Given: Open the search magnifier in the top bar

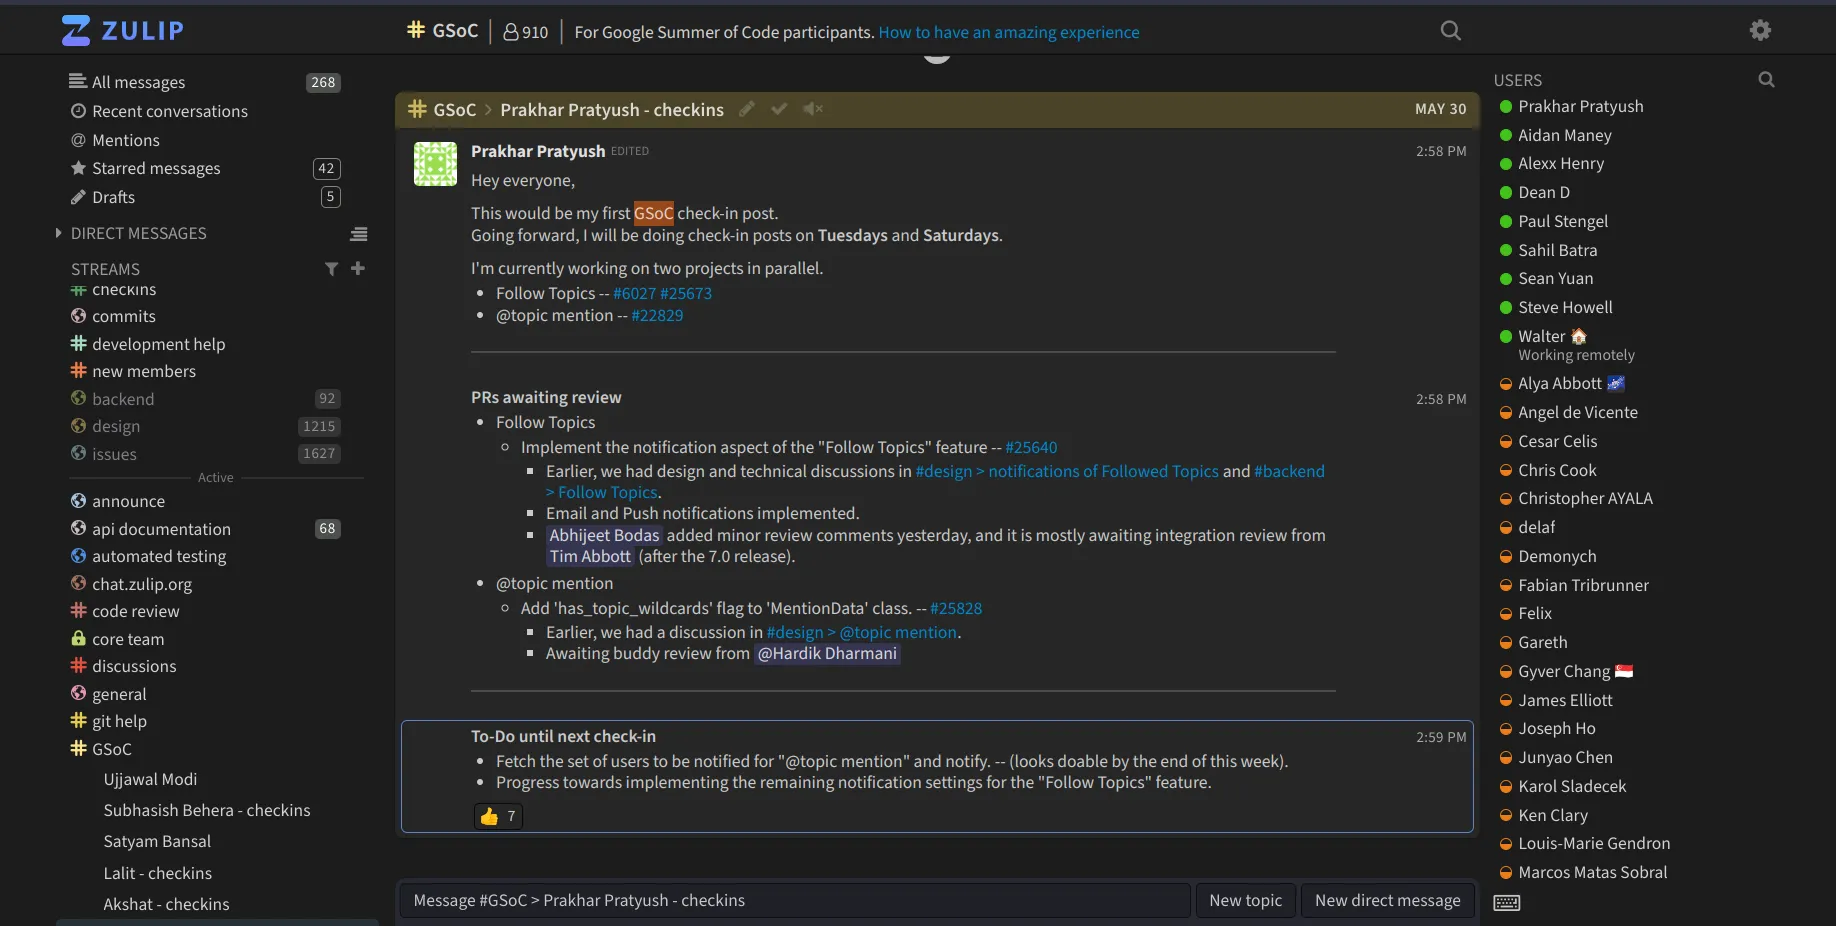Looking at the screenshot, I should coord(1450,31).
